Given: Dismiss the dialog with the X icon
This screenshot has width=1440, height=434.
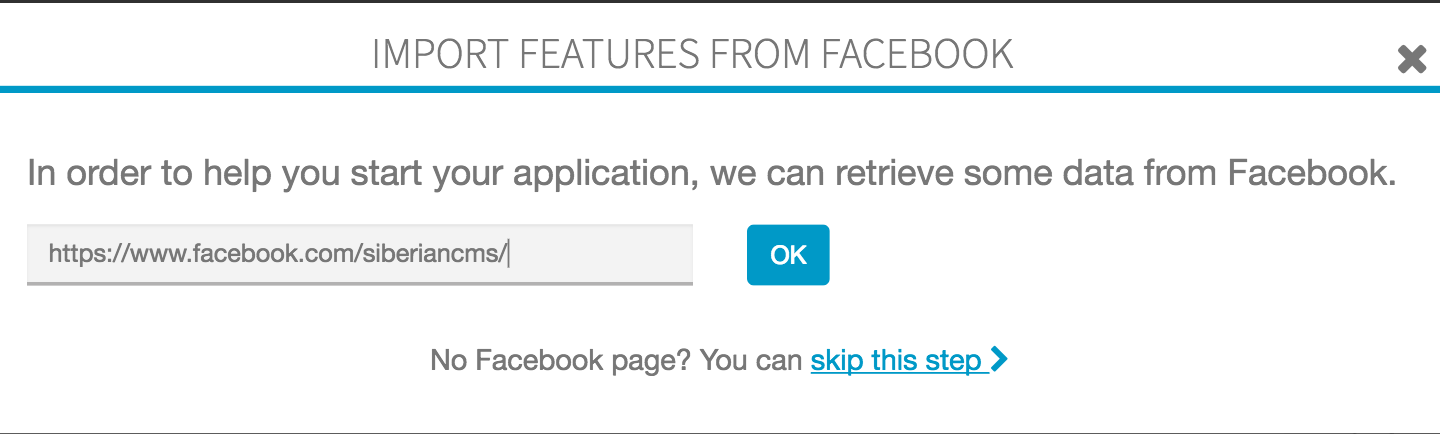Looking at the screenshot, I should point(1411,60).
